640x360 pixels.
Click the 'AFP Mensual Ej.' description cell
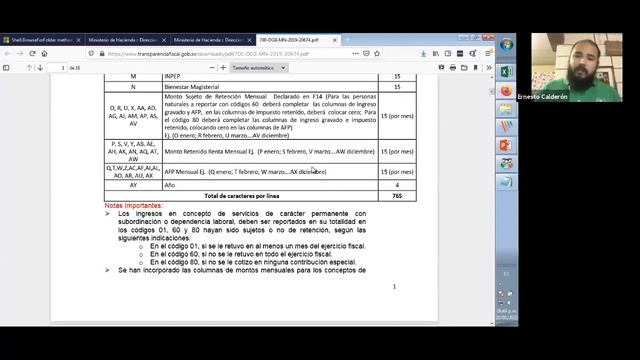pos(270,172)
